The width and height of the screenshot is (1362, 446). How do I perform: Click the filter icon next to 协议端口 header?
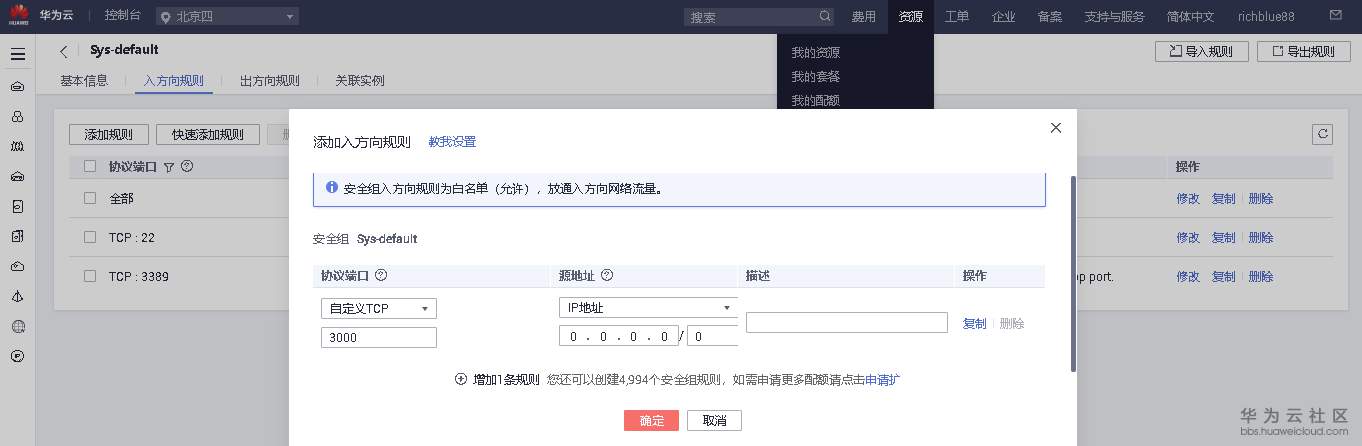[x=168, y=167]
